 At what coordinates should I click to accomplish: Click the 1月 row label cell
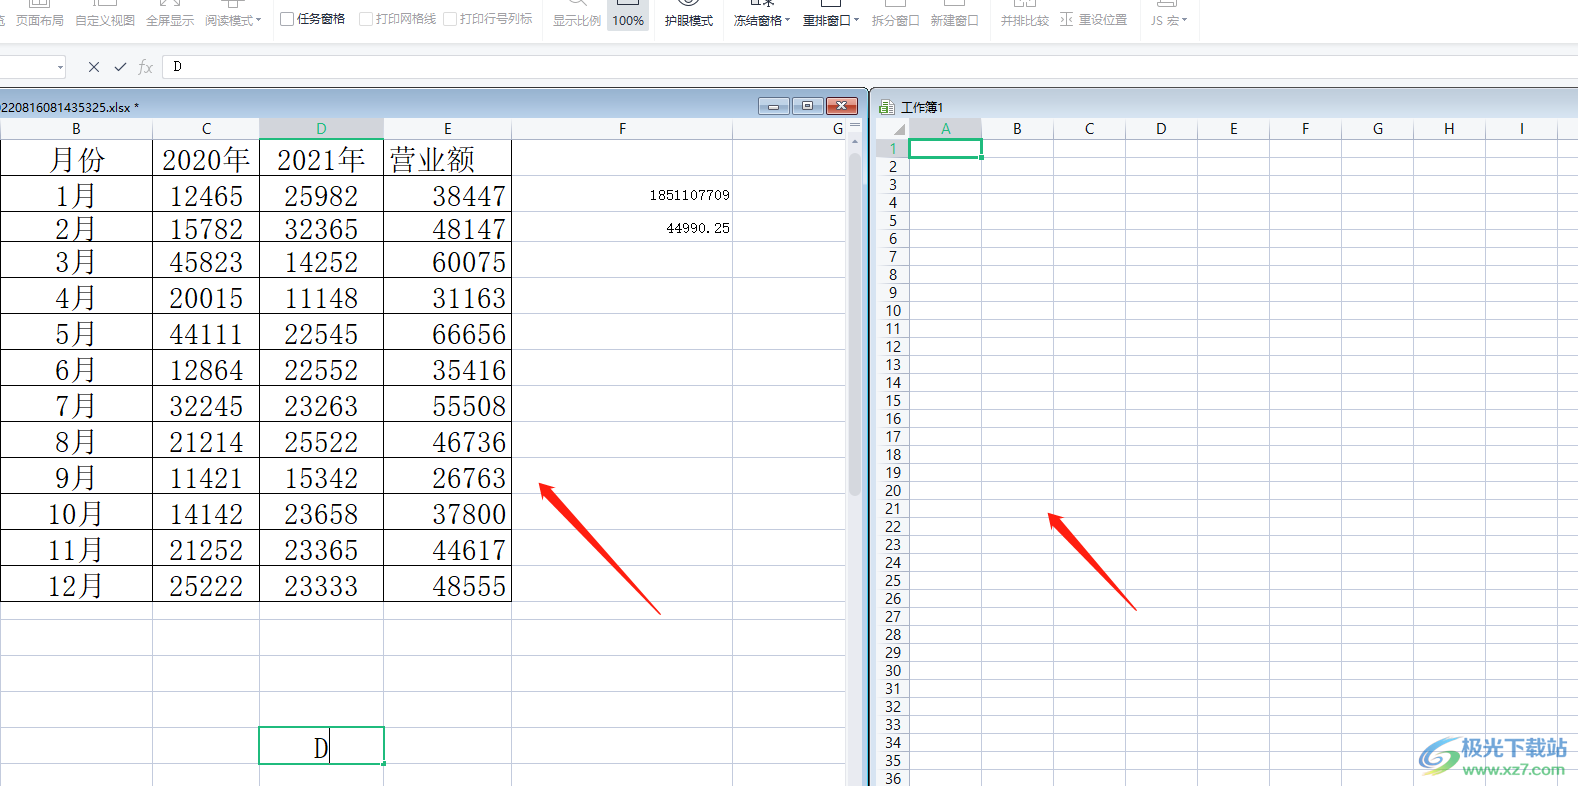[76, 195]
